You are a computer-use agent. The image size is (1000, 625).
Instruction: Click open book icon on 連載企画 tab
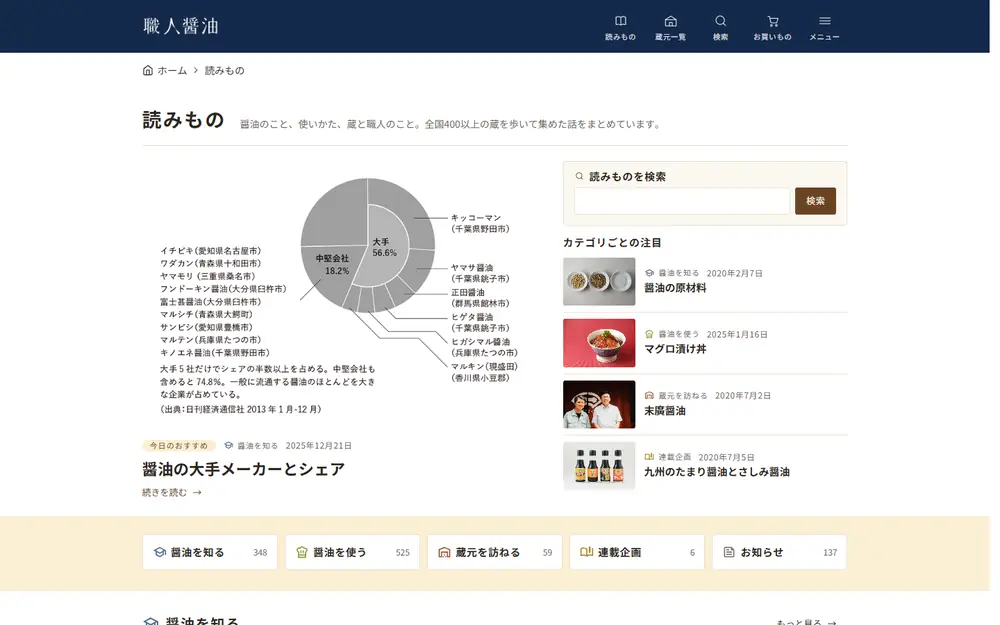pyautogui.click(x=587, y=552)
